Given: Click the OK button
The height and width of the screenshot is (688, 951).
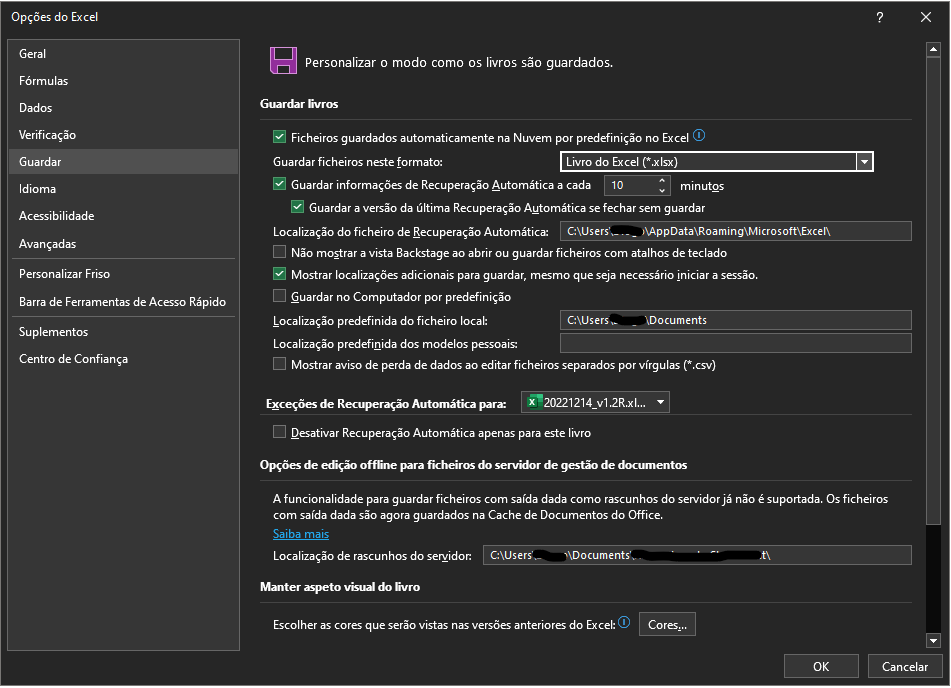Looking at the screenshot, I should [x=821, y=666].
